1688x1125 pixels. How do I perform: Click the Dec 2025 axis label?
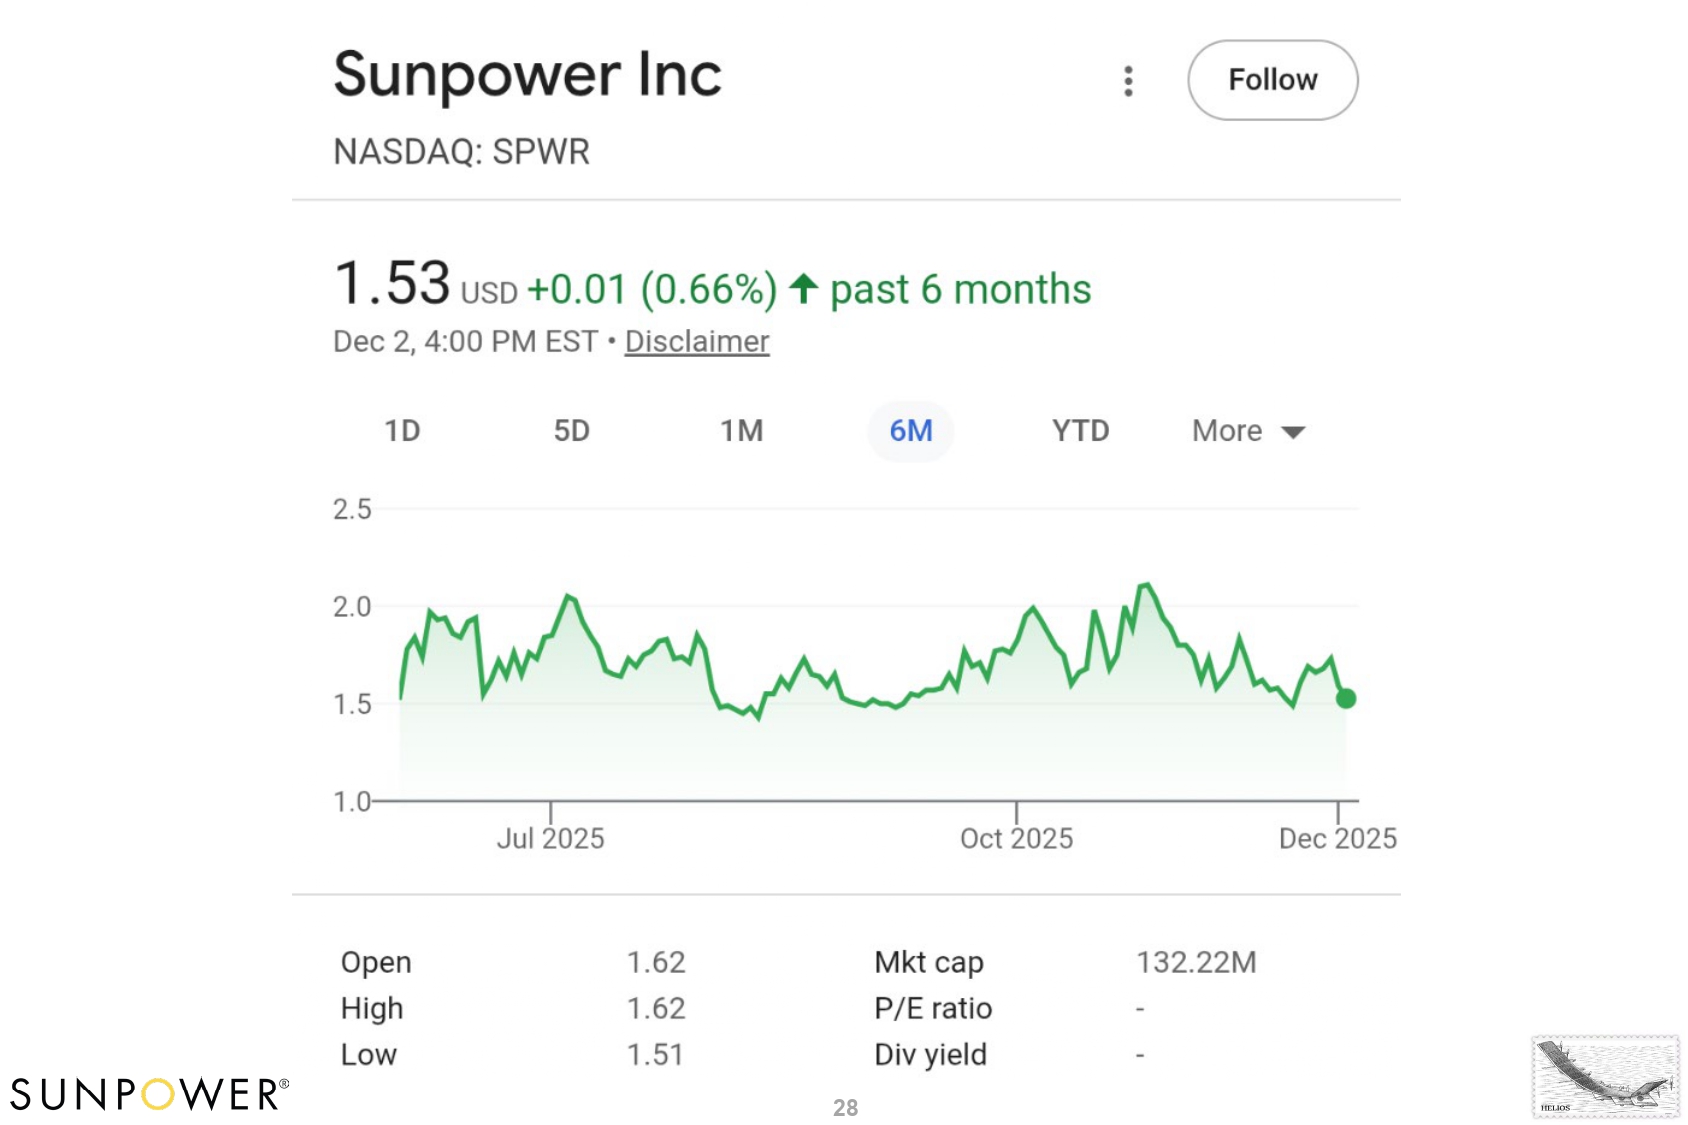(x=1337, y=838)
